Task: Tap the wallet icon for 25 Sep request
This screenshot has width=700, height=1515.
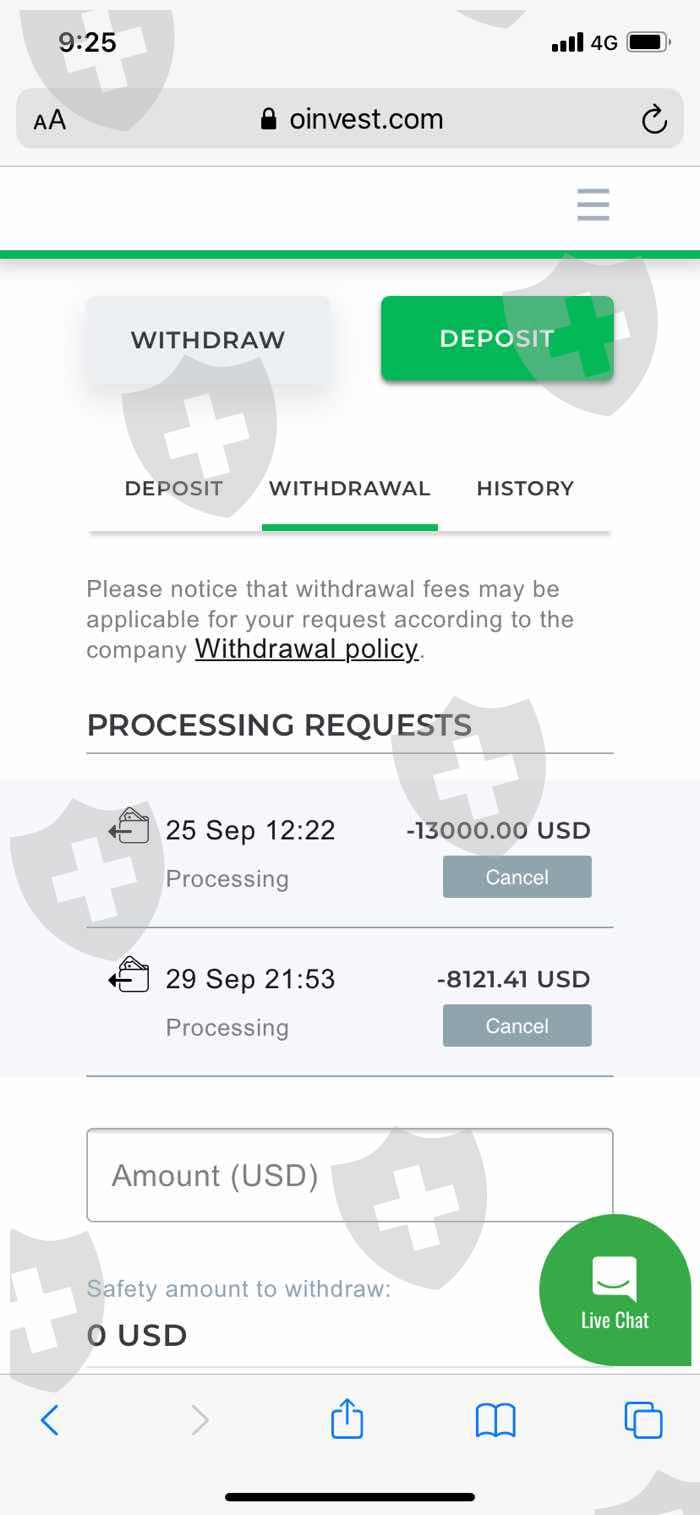Action: coord(129,827)
